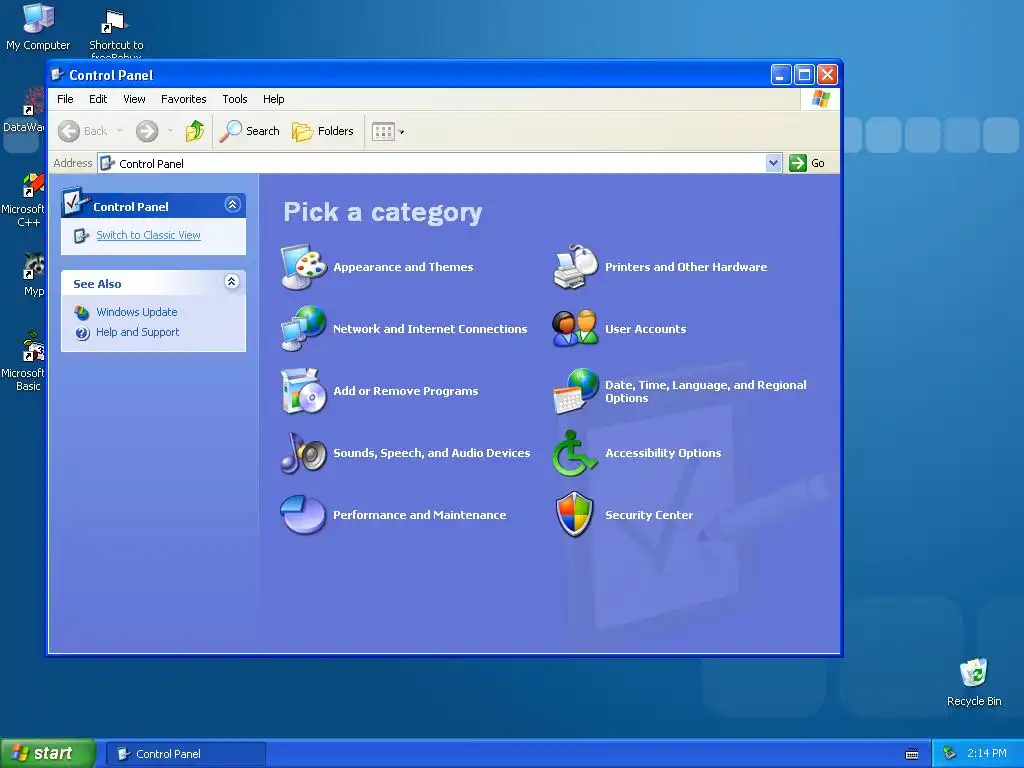The width and height of the screenshot is (1024, 768).
Task: Open the Appearance and Themes category icon
Action: point(304,266)
